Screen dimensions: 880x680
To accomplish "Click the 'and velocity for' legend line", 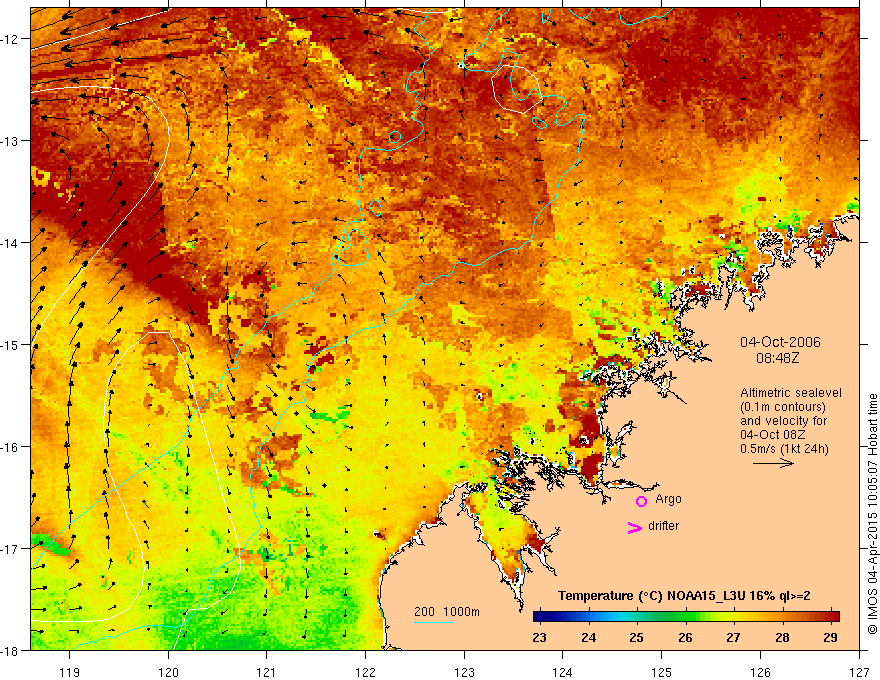I will point(783,421).
